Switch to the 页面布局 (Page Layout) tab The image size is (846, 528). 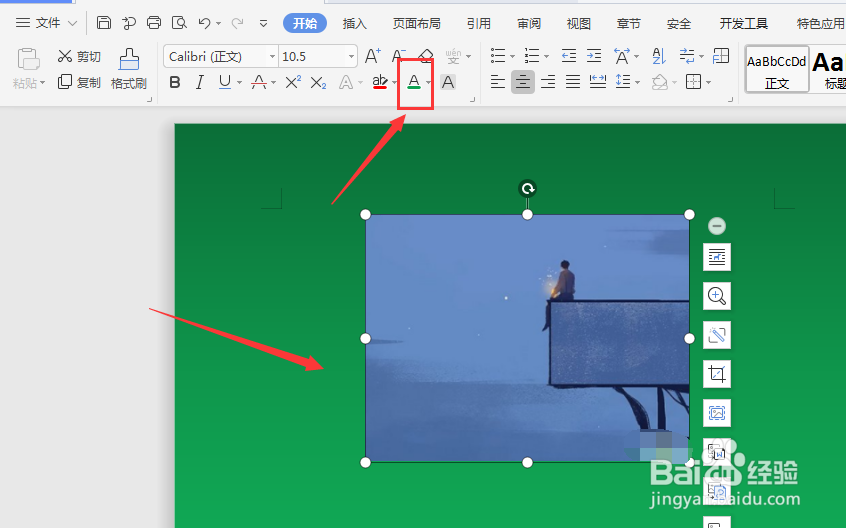click(x=417, y=23)
